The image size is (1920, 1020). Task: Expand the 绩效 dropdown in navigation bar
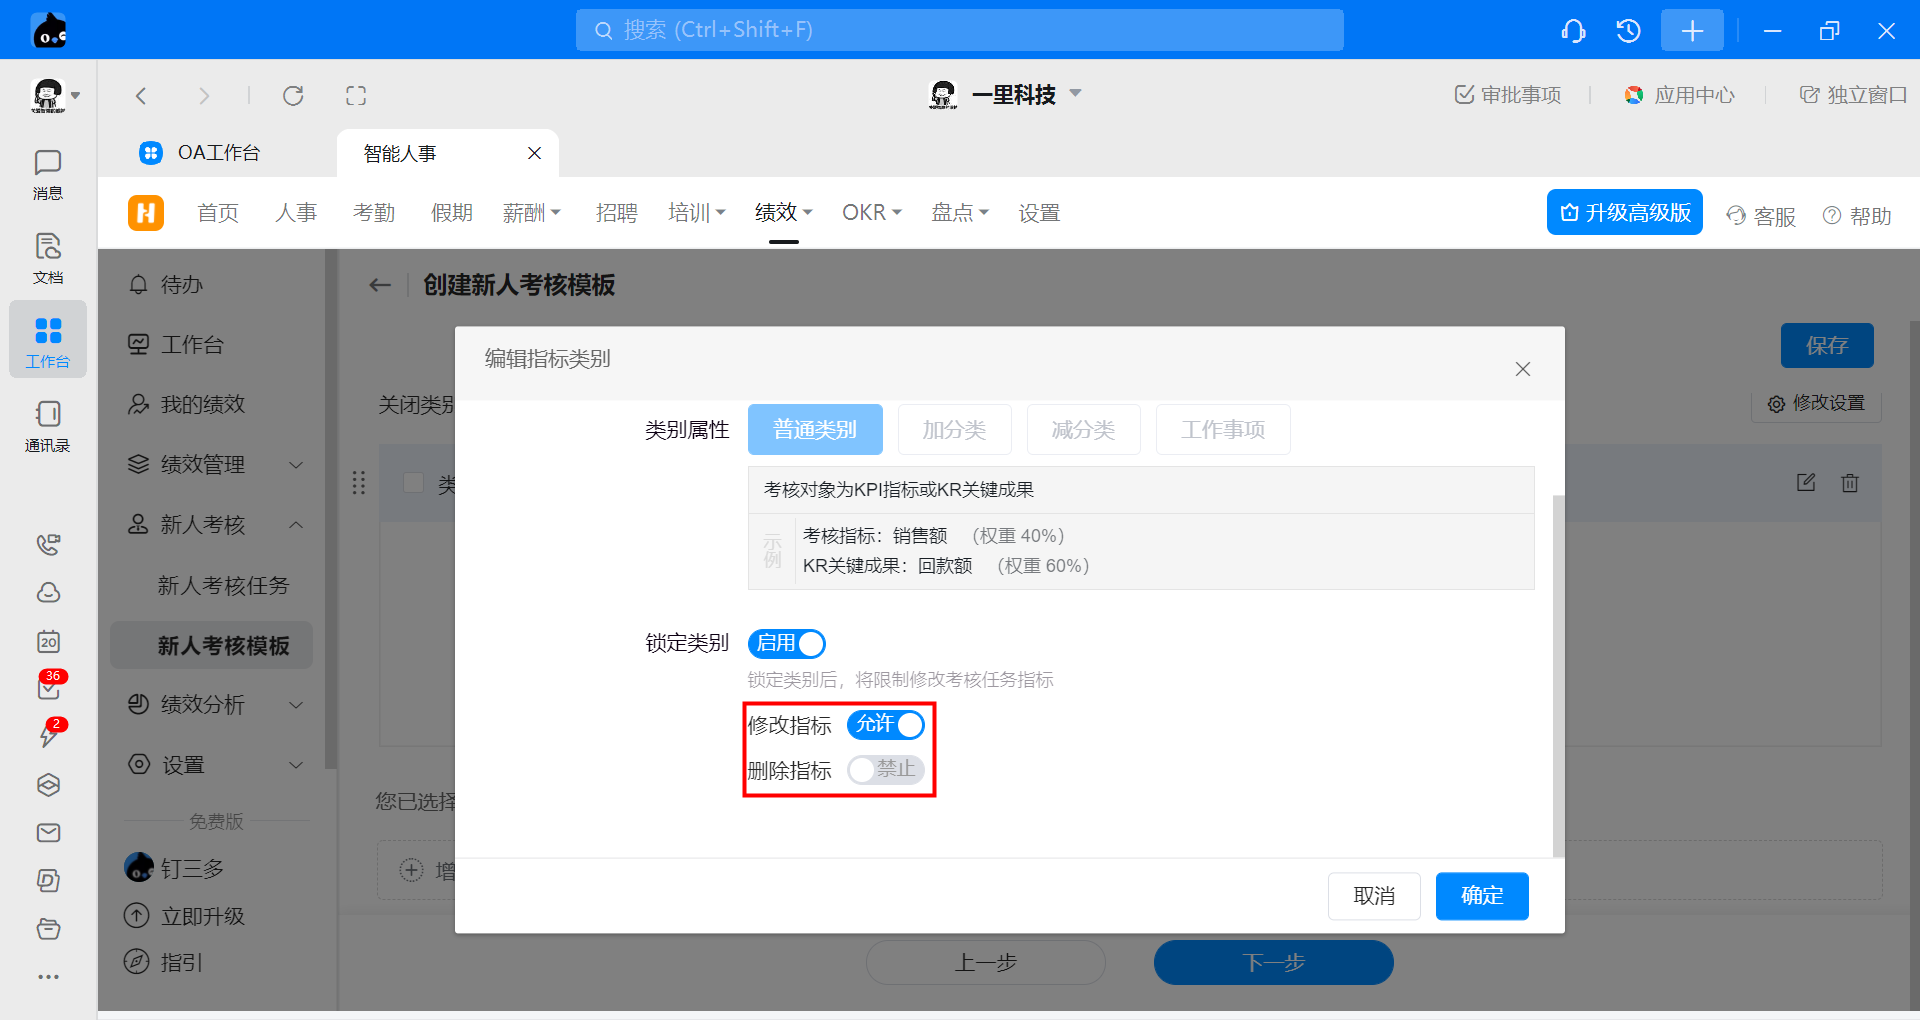[783, 213]
